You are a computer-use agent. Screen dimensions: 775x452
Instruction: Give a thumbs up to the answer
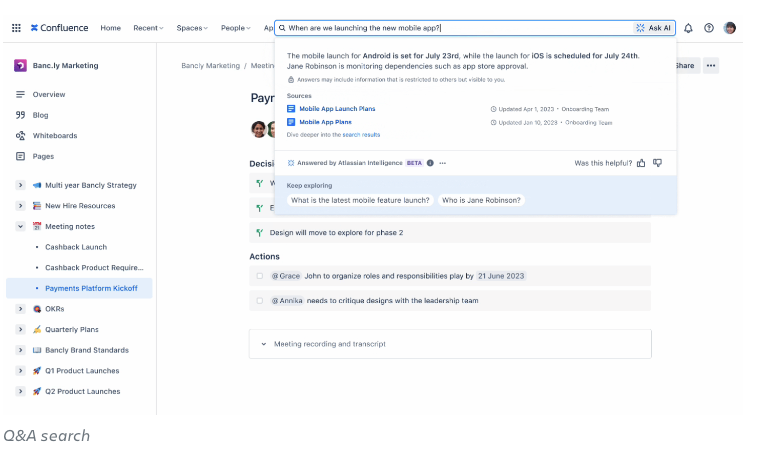tap(641, 163)
